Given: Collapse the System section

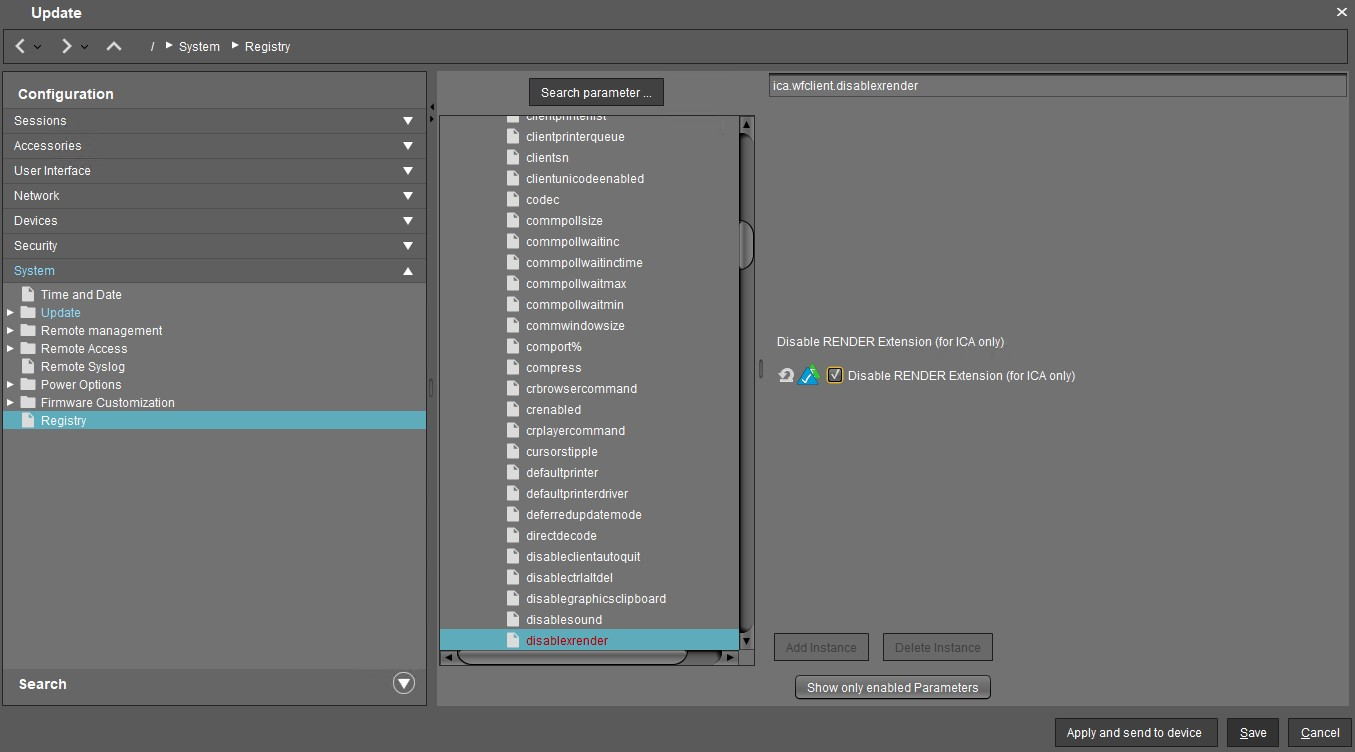Looking at the screenshot, I should click(x=407, y=271).
